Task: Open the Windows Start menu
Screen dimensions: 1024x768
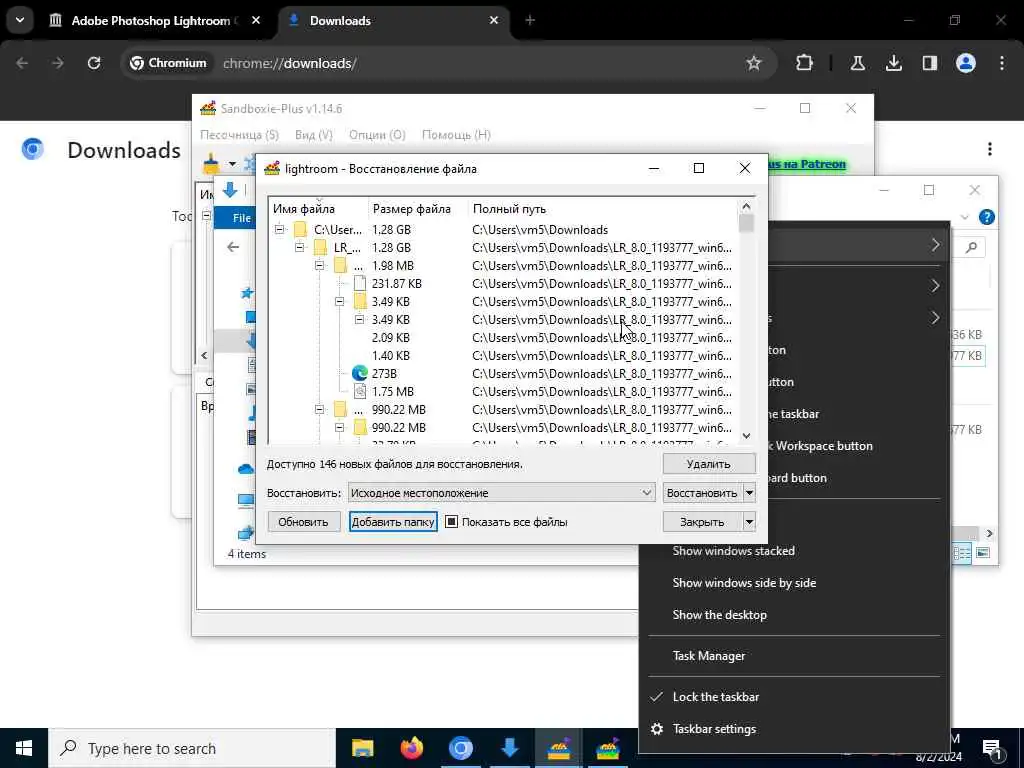Action: [24, 748]
